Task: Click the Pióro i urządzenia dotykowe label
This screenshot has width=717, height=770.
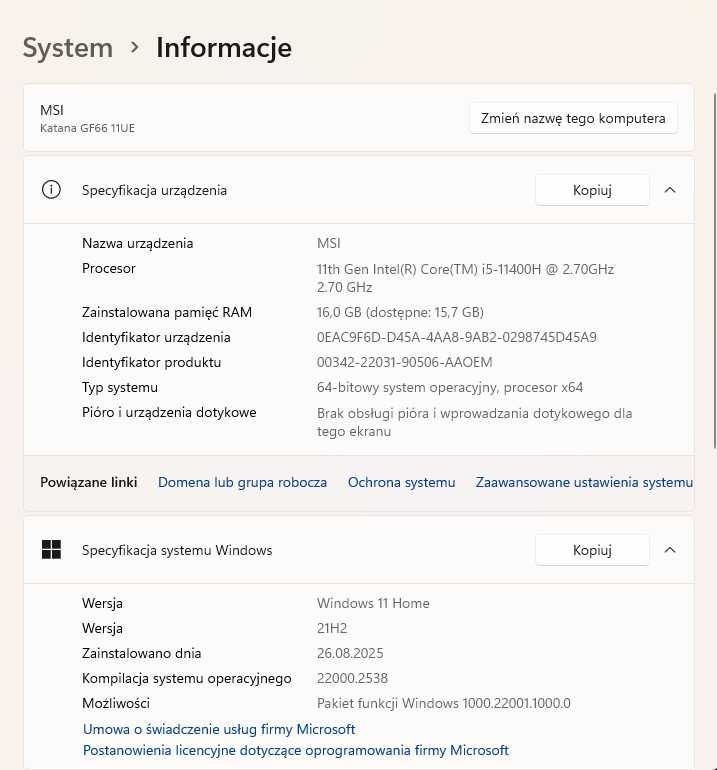Action: [x=169, y=412]
